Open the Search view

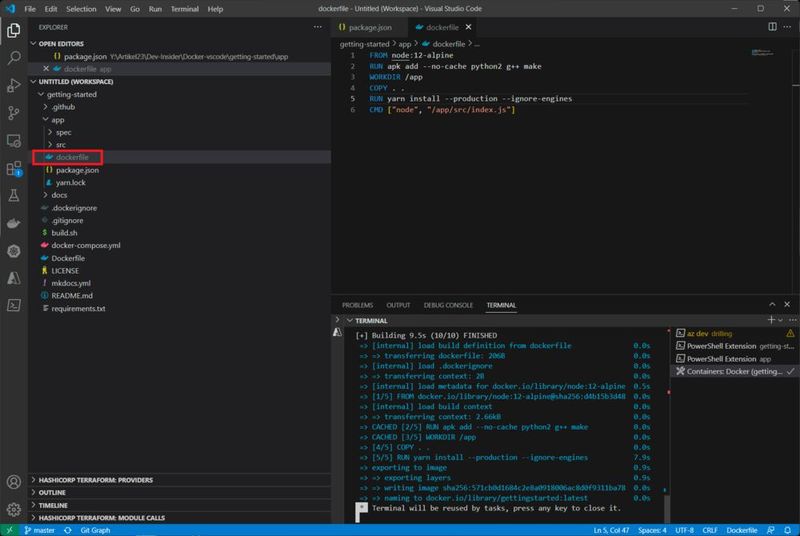14,58
